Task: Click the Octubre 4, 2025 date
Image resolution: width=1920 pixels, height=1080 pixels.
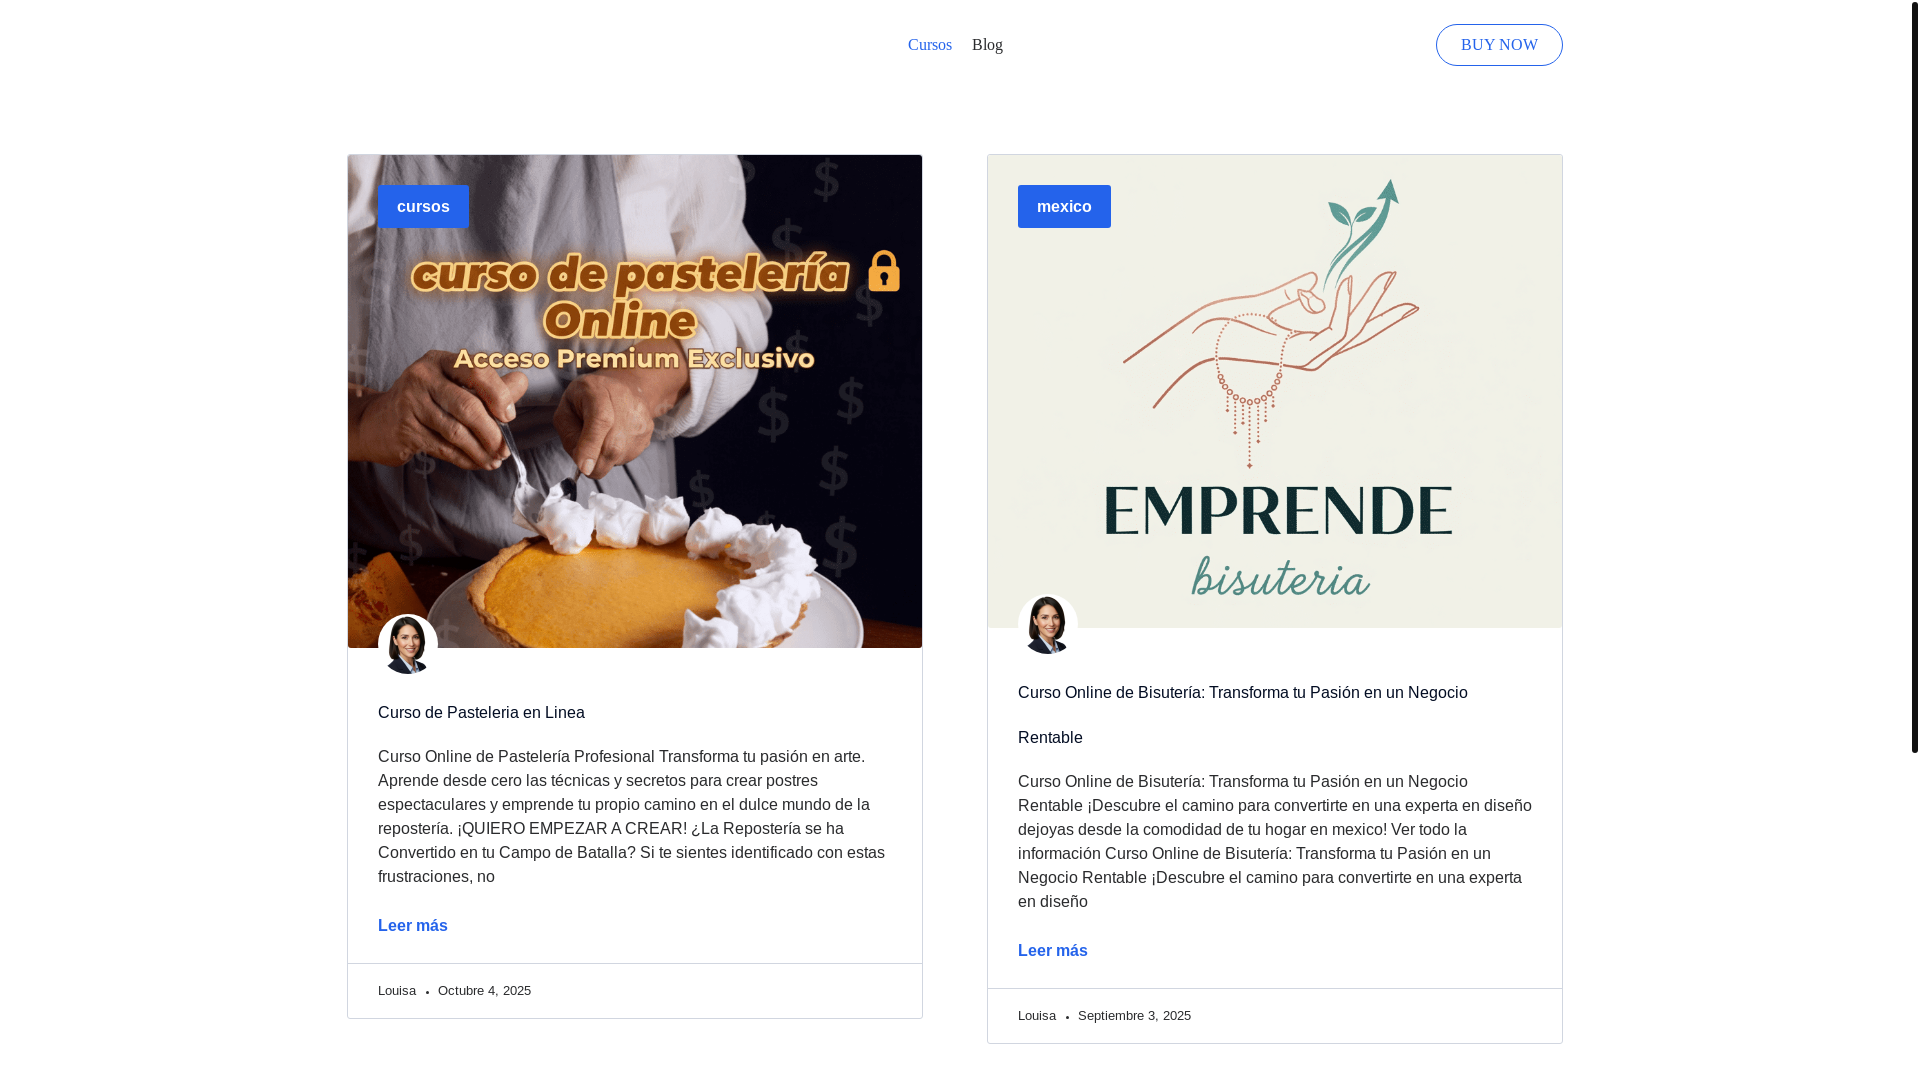Action: pyautogui.click(x=484, y=991)
